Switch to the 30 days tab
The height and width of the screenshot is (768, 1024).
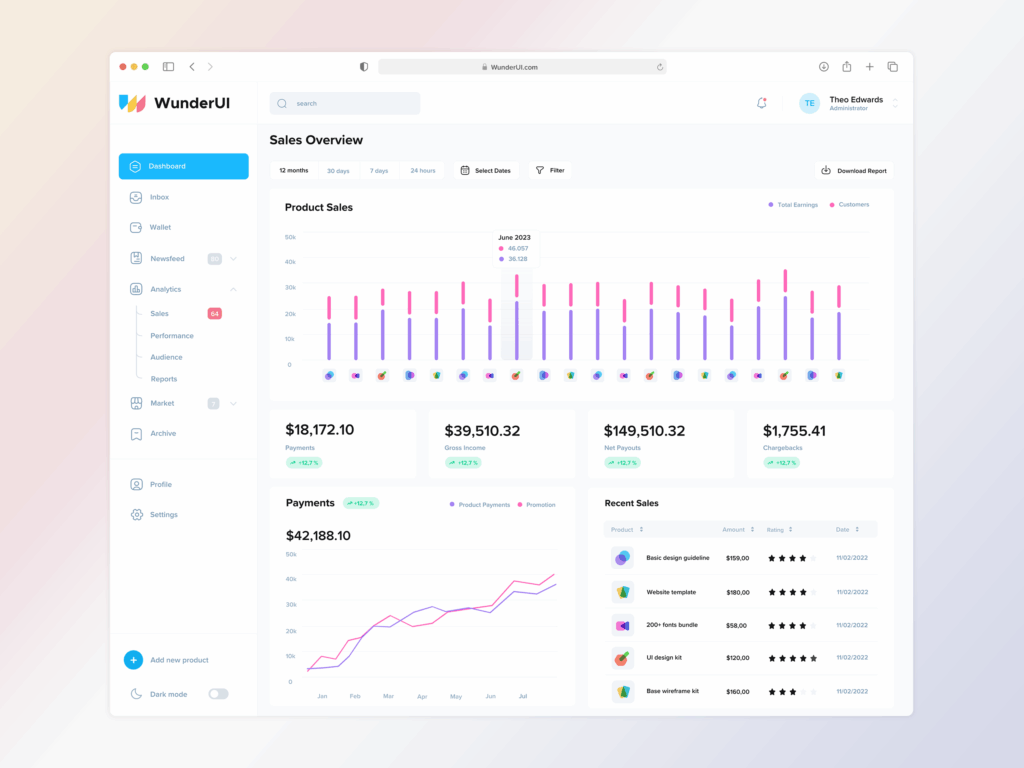pyautogui.click(x=338, y=171)
